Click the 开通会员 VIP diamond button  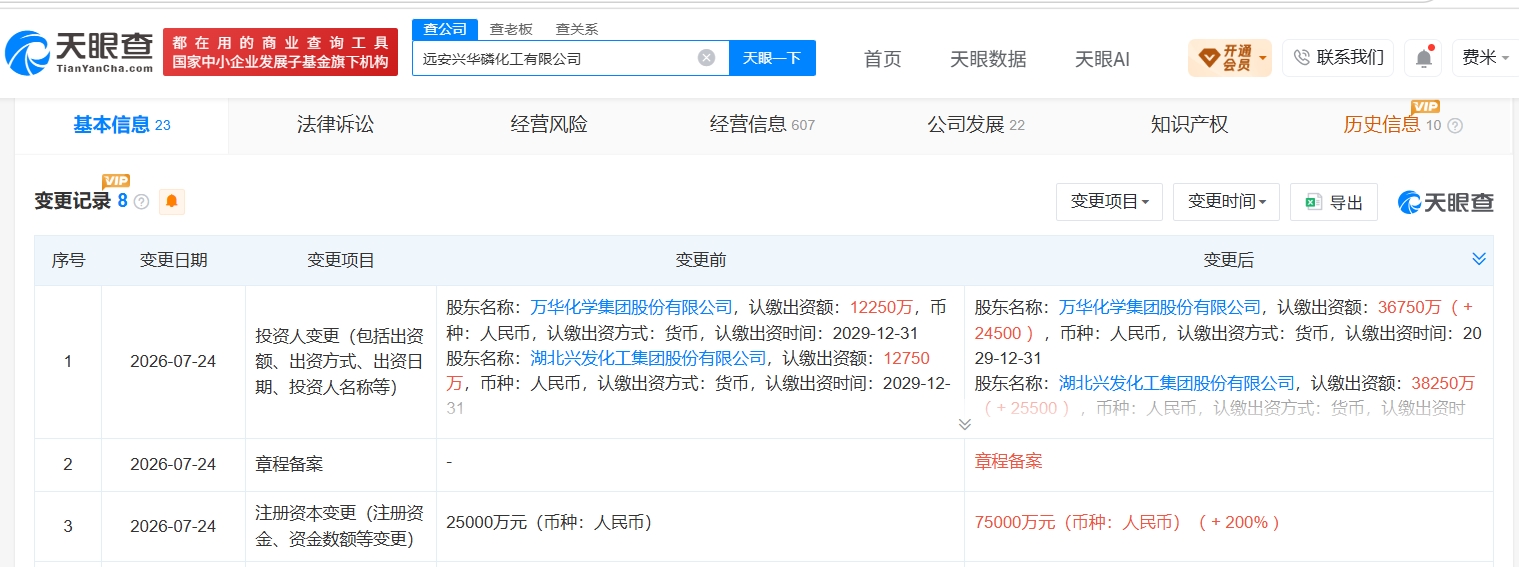click(1229, 58)
